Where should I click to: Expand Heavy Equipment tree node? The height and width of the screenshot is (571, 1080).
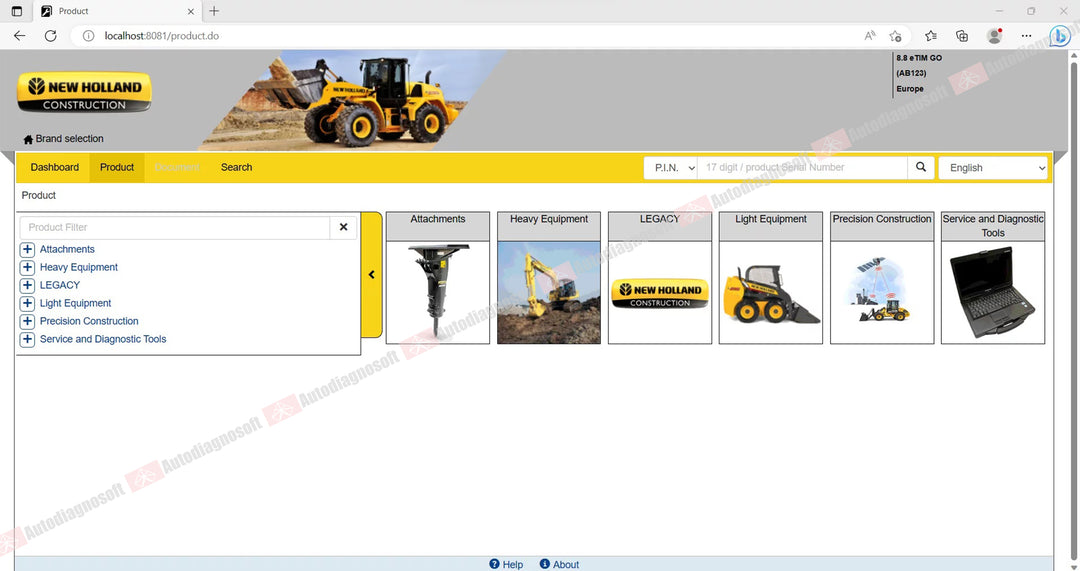tap(28, 267)
